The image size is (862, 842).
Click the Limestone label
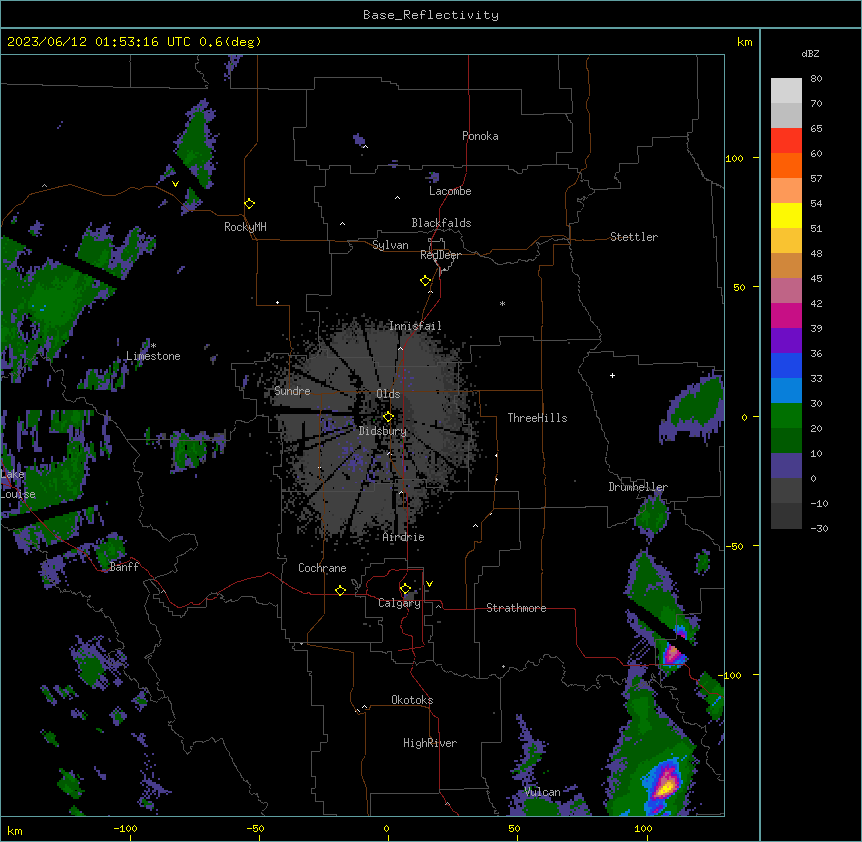point(153,356)
